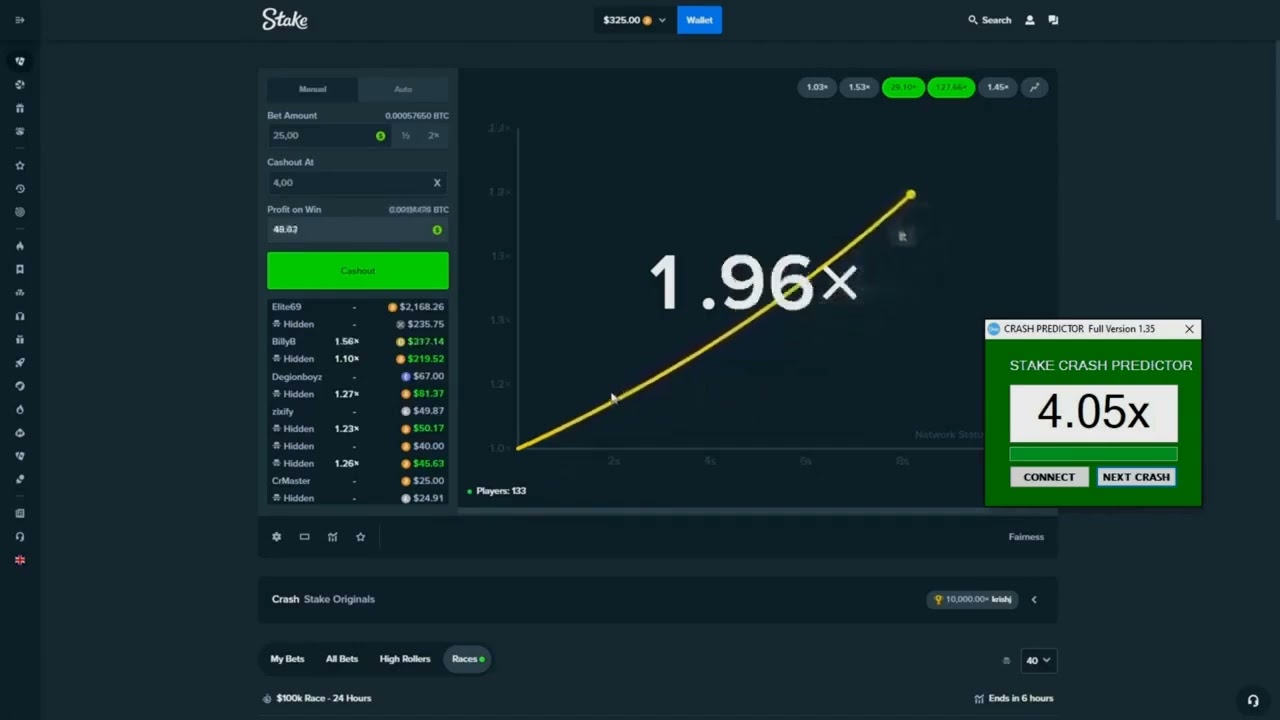Open the live support headset sidebar icon
1280x720 pixels.
(x=19, y=537)
